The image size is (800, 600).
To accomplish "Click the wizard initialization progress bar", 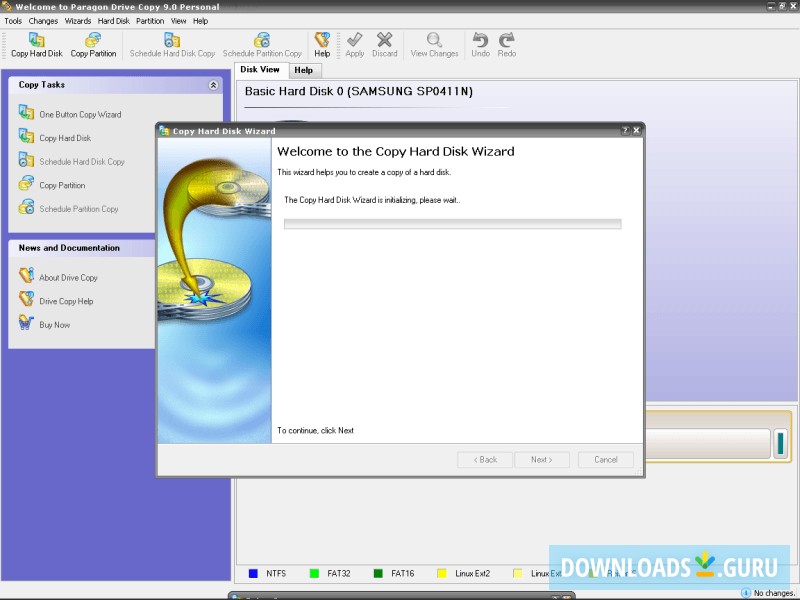I will point(452,224).
